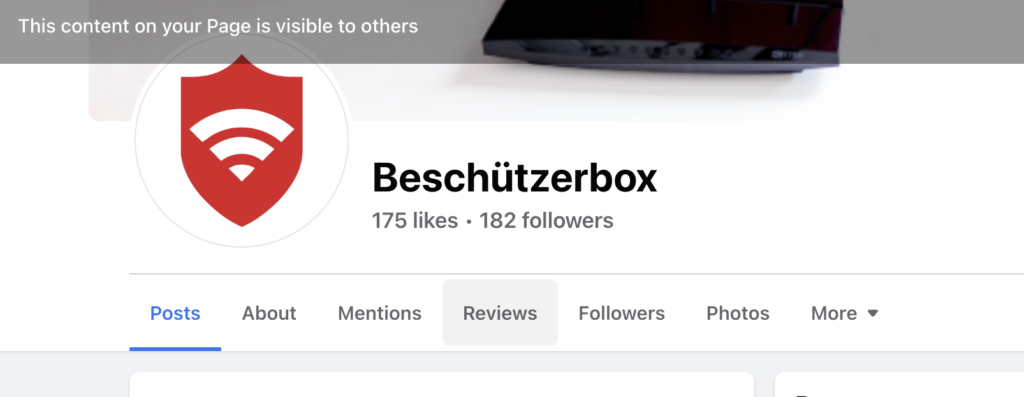Click the Beschützerbox page name heading
The image size is (1024, 397).
tap(515, 178)
